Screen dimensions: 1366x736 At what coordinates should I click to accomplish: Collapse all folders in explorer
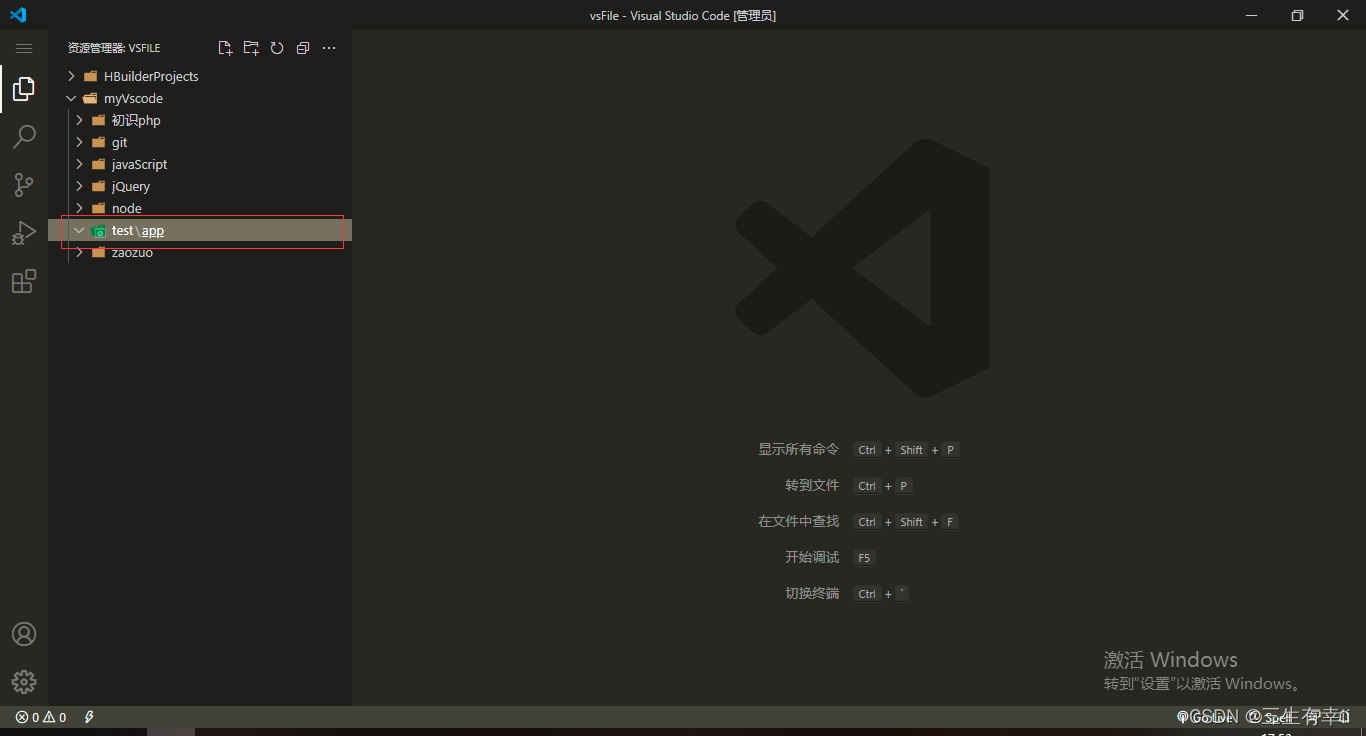pyautogui.click(x=303, y=48)
